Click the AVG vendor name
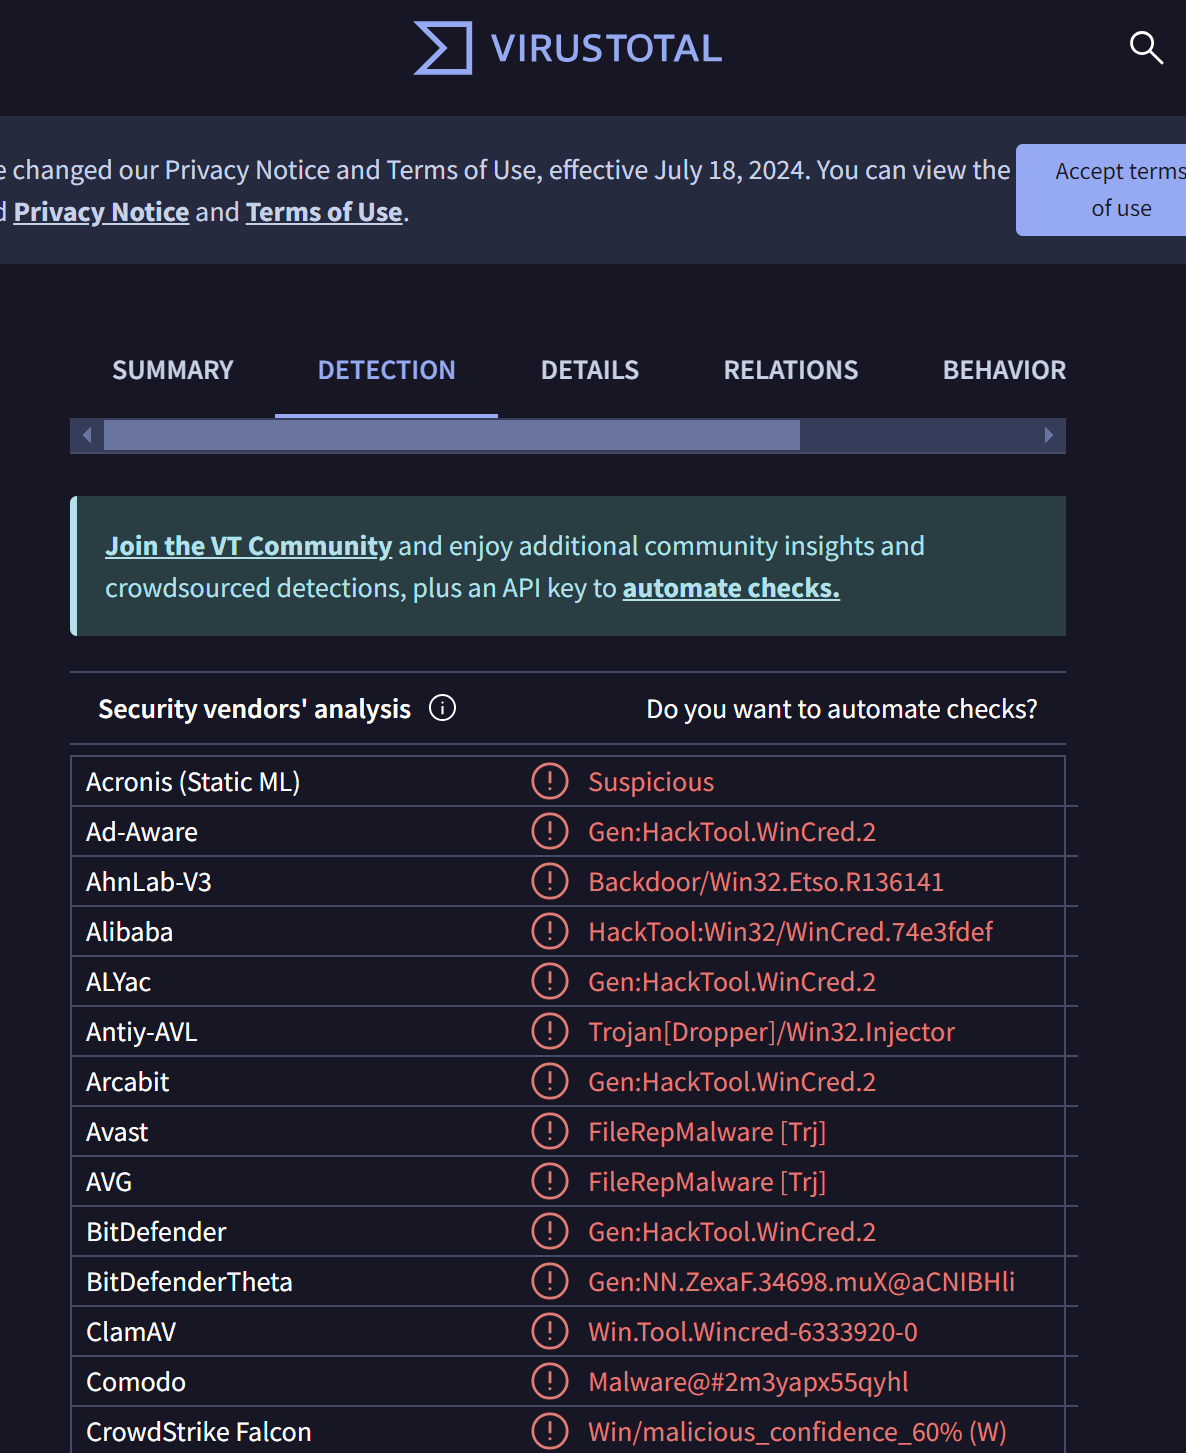The width and height of the screenshot is (1186, 1453). [x=109, y=1182]
